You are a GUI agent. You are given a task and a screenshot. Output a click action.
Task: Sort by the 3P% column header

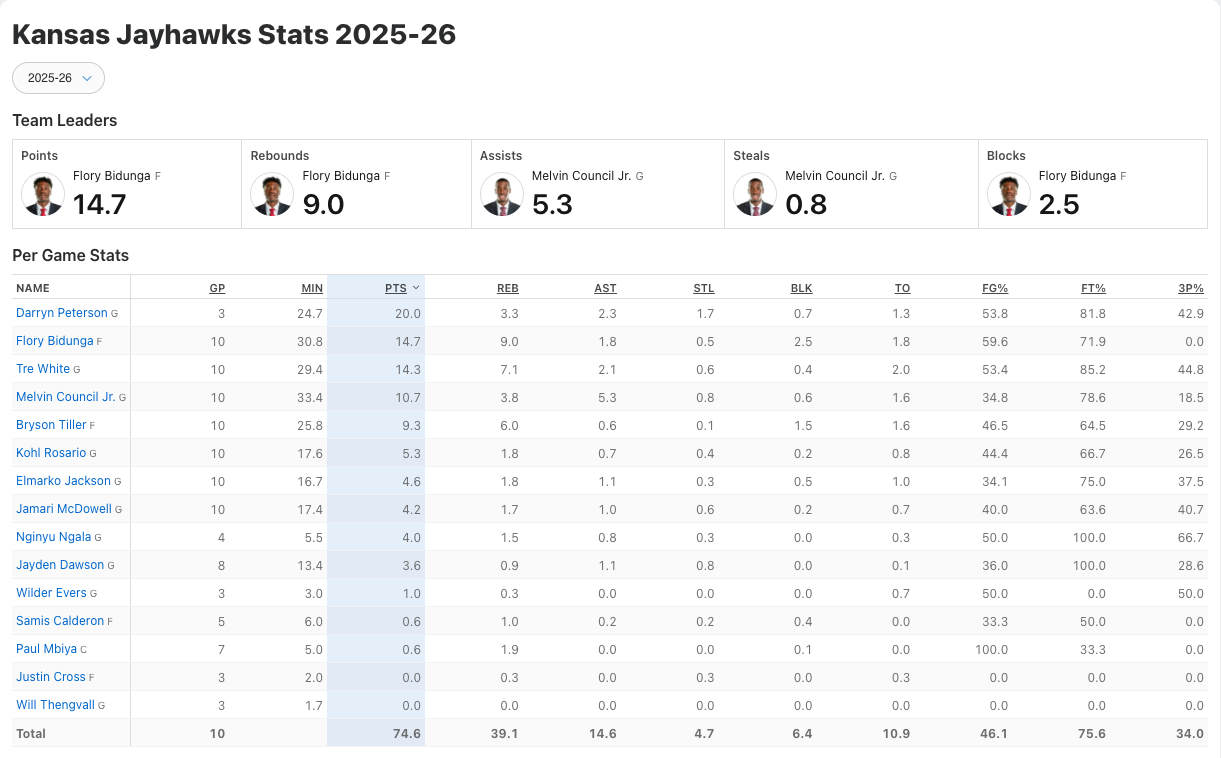coord(1190,288)
